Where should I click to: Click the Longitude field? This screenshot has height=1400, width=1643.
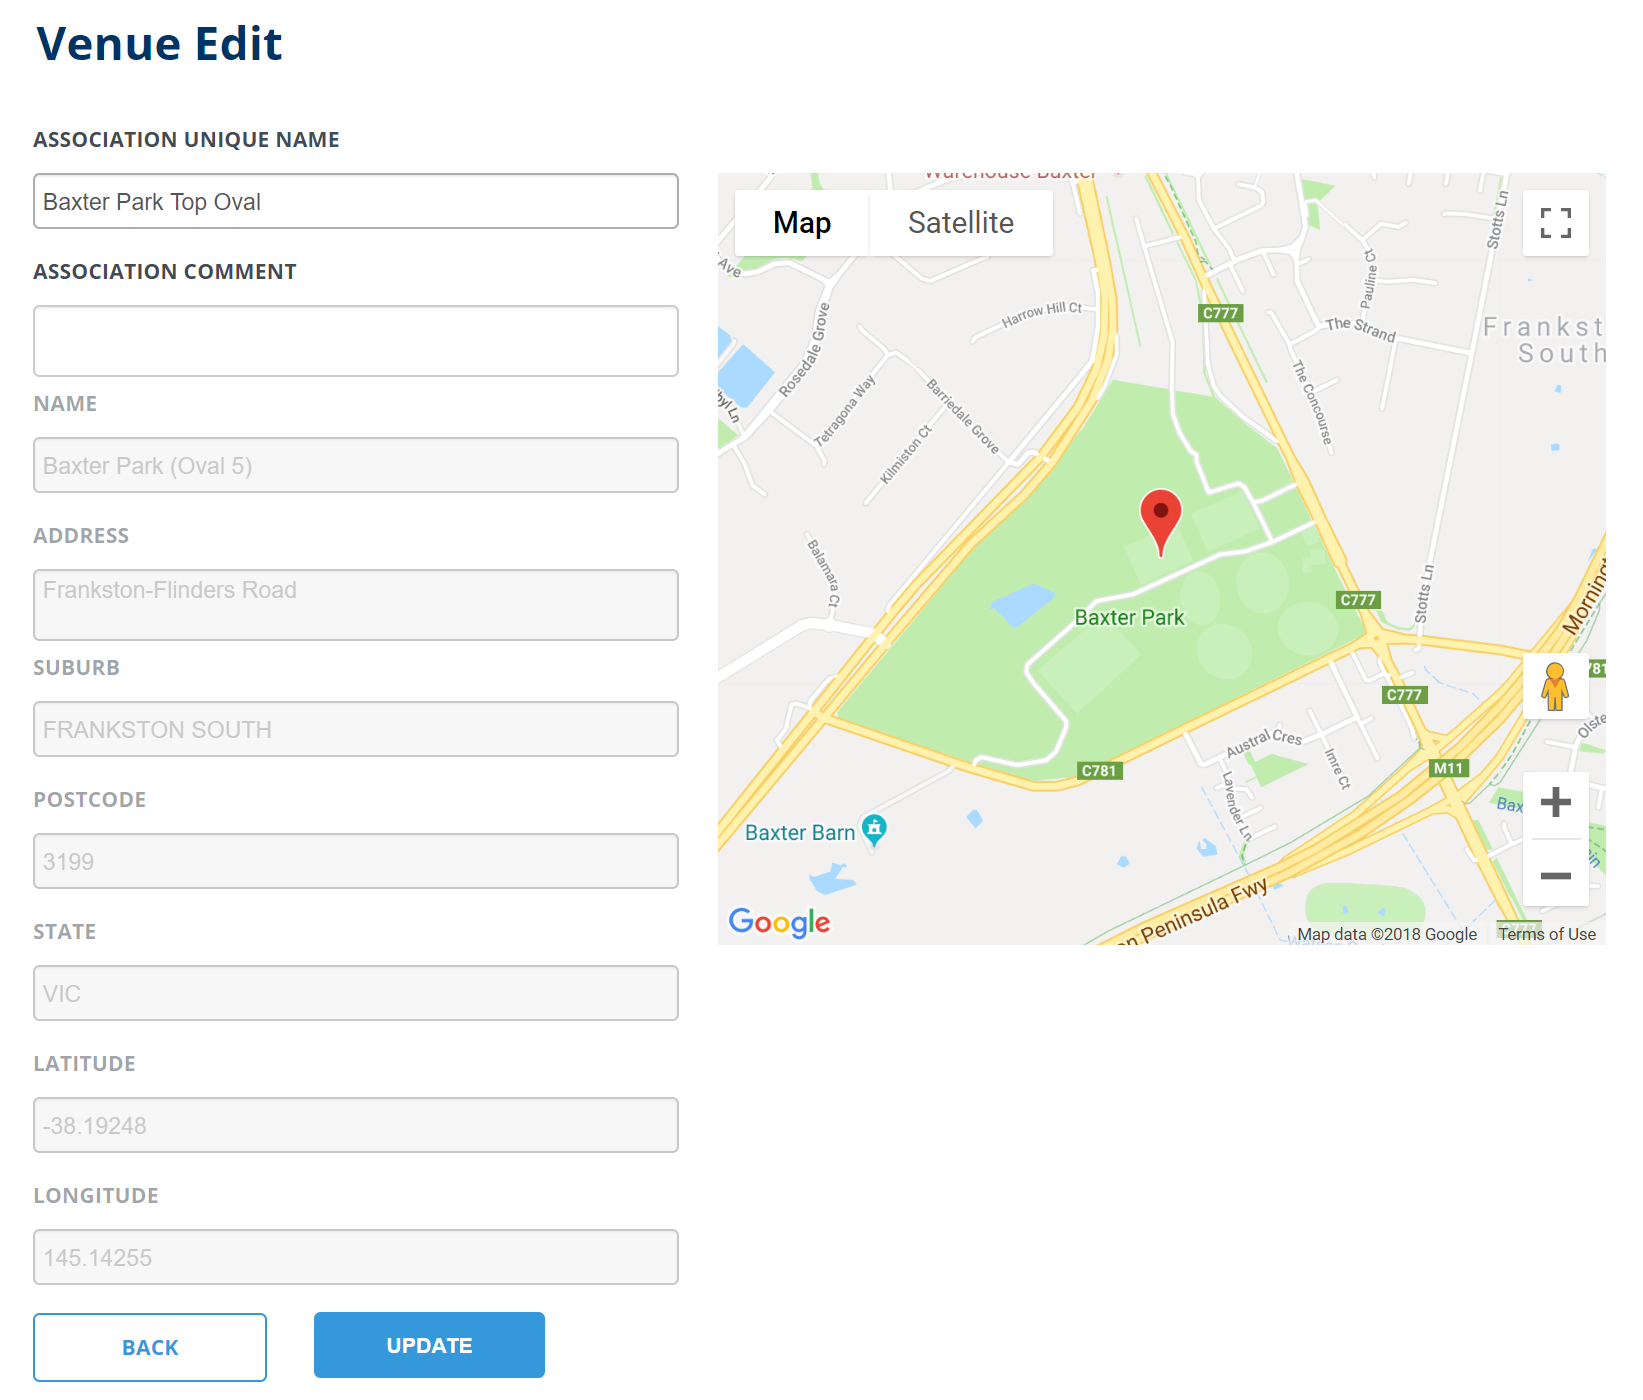tap(356, 1257)
